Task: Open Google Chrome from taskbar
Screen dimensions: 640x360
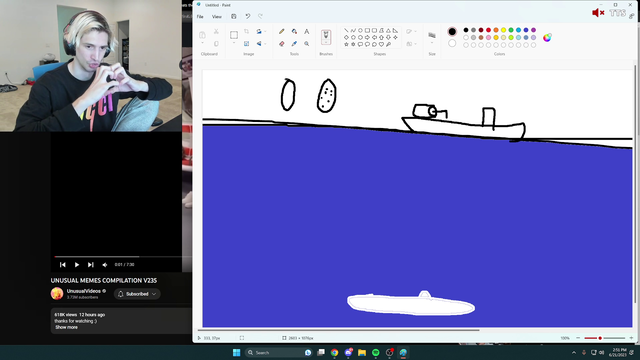Action: coord(334,353)
